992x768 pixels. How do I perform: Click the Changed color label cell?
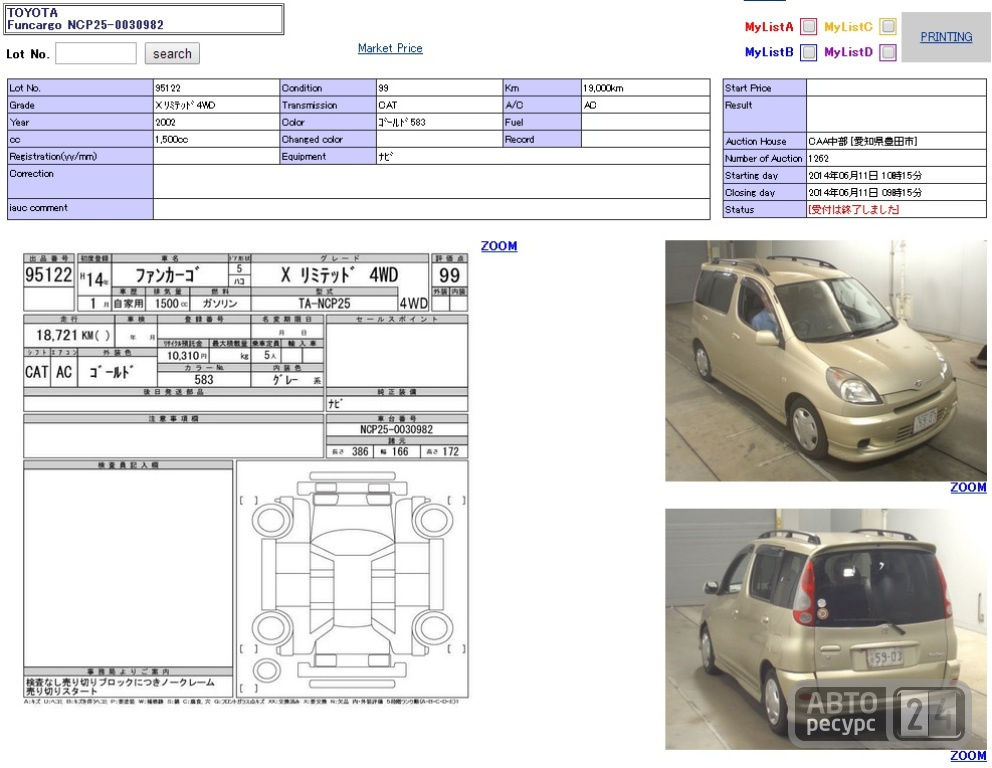328,139
